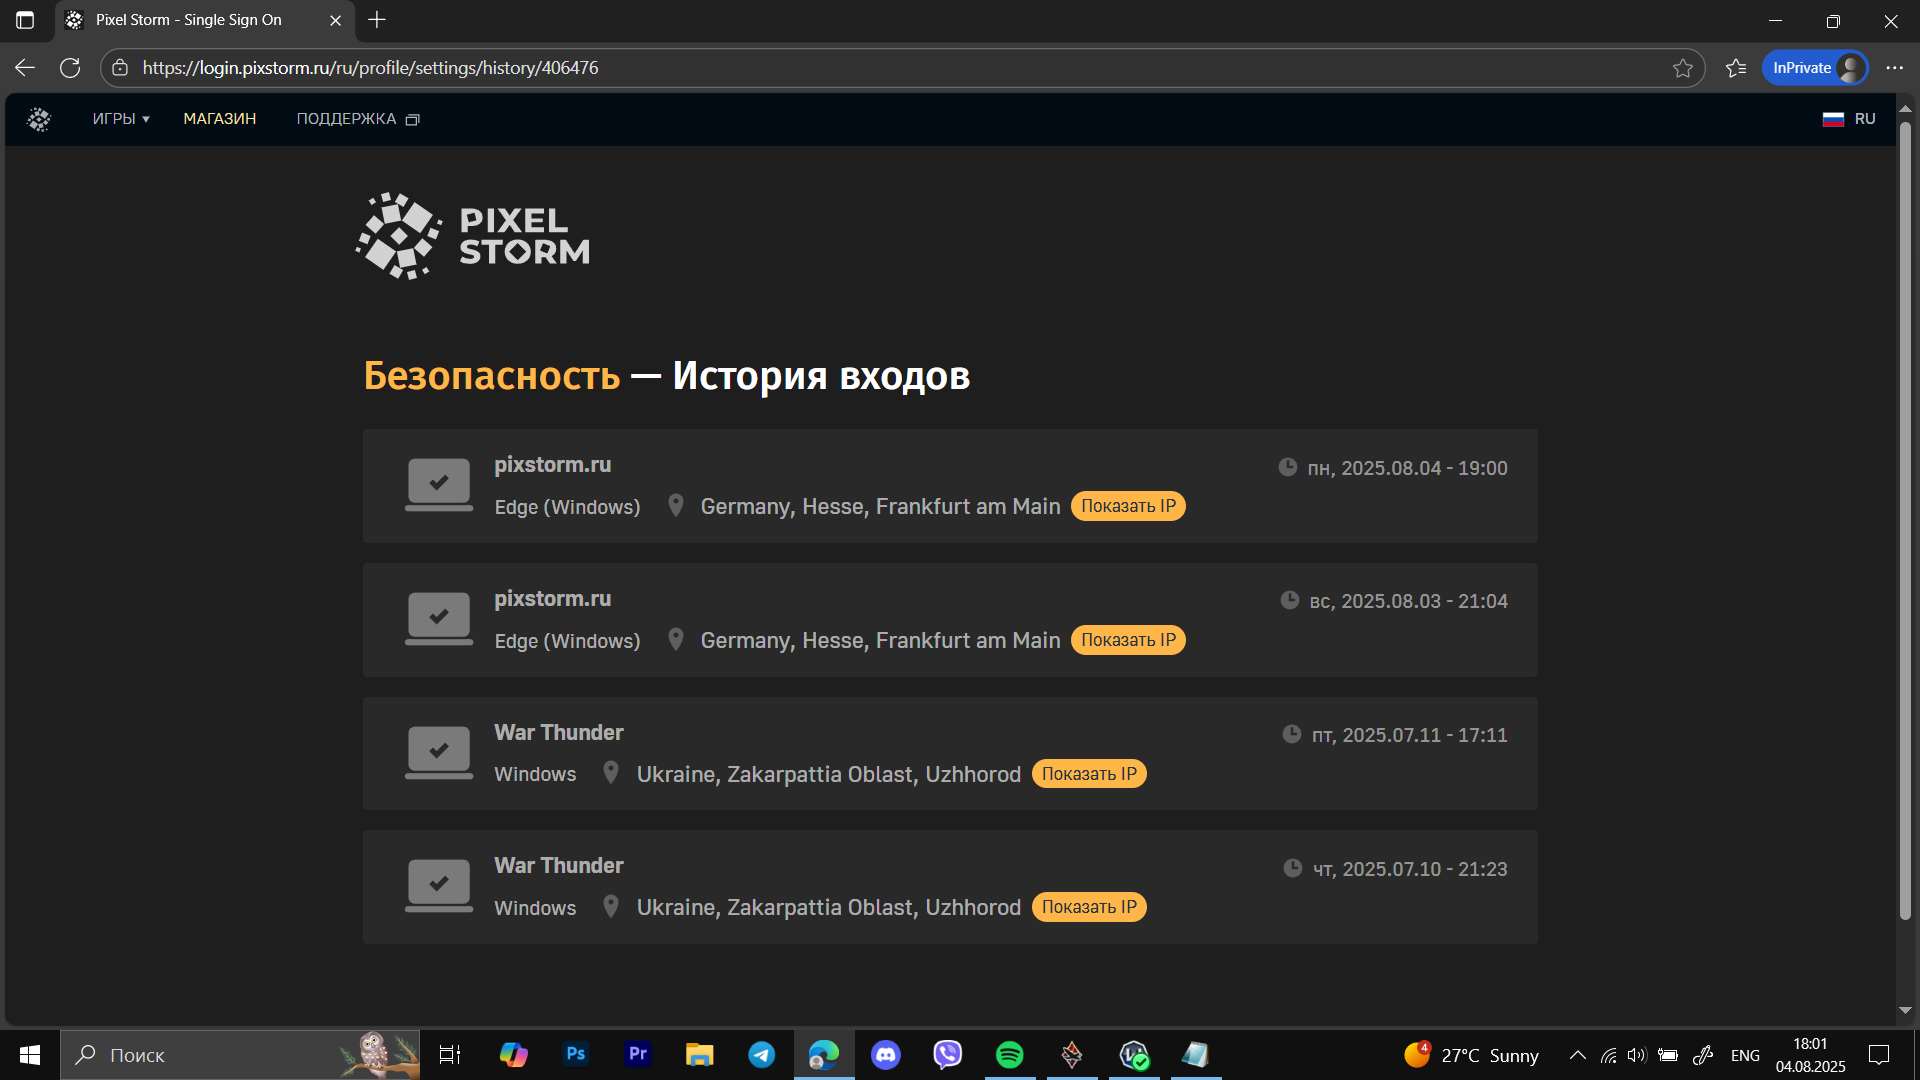The height and width of the screenshot is (1080, 1920).
Task: Open the МАГАЗИН menu item
Action: 220,119
